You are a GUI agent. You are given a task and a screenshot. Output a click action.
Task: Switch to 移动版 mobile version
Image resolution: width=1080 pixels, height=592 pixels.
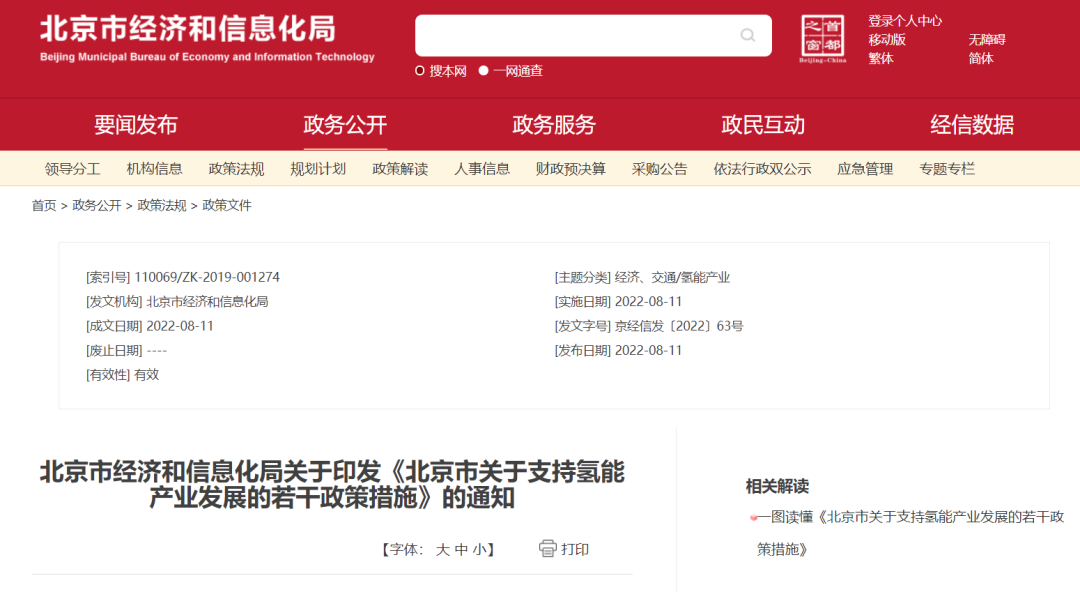pos(887,39)
